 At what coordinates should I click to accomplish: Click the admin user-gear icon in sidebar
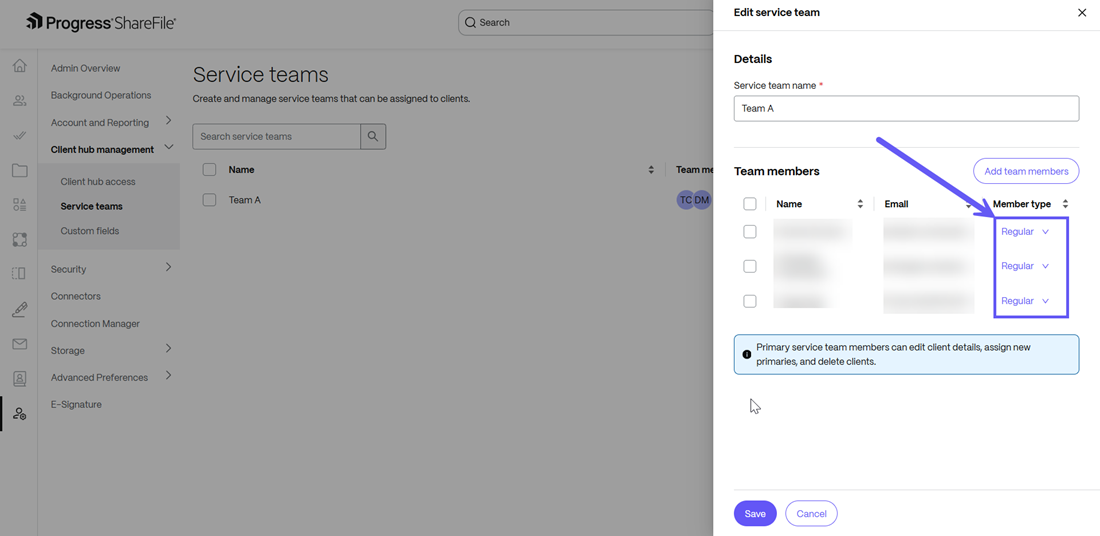pyautogui.click(x=19, y=413)
